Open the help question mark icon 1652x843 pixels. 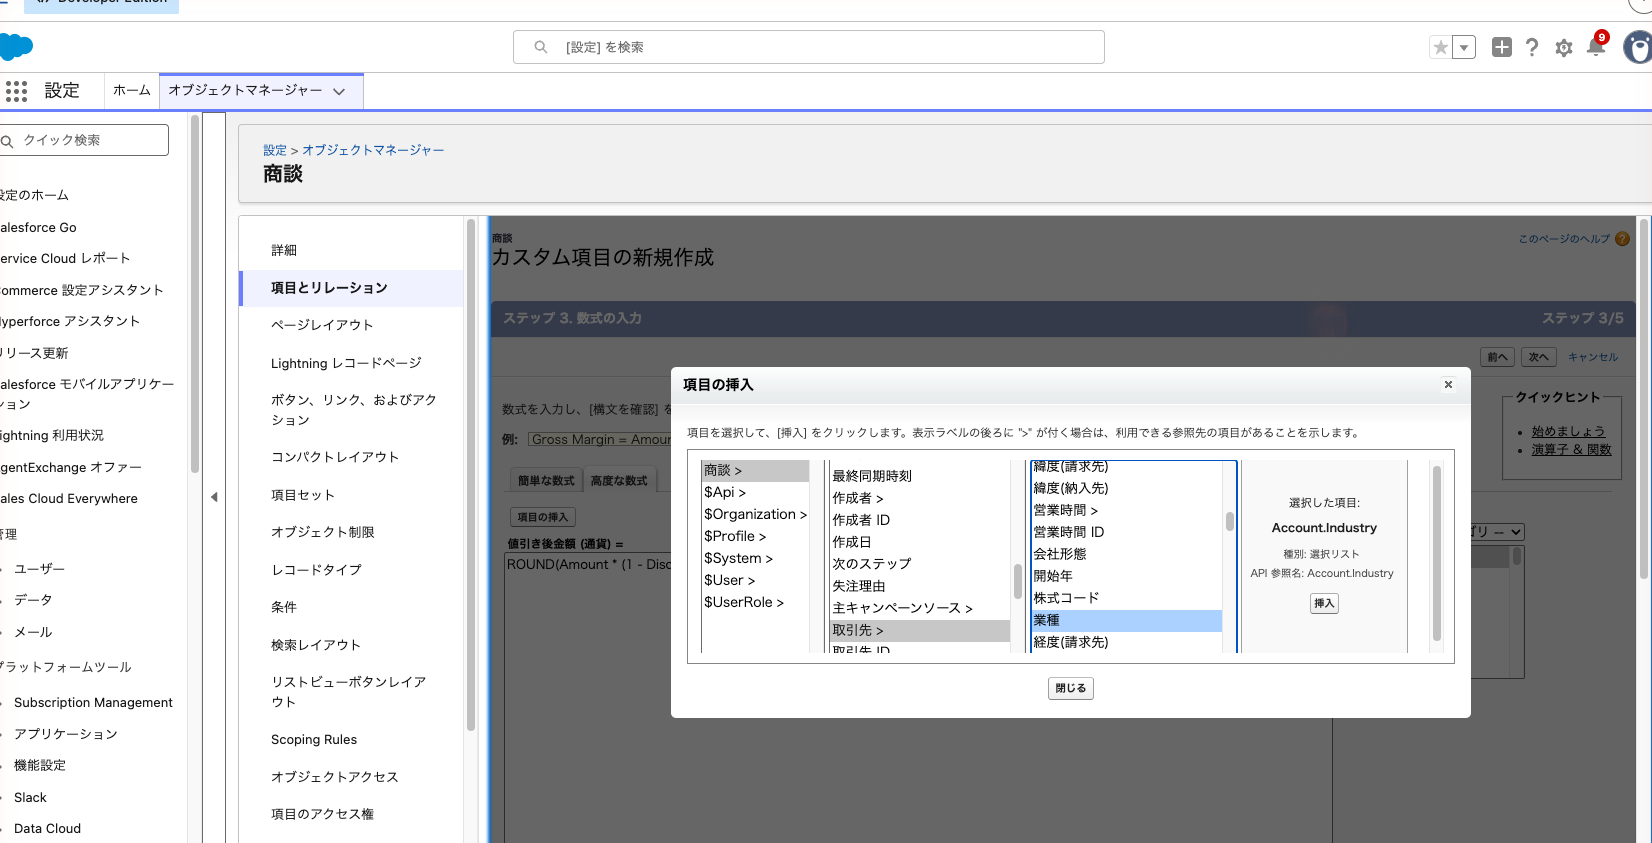pyautogui.click(x=1532, y=47)
